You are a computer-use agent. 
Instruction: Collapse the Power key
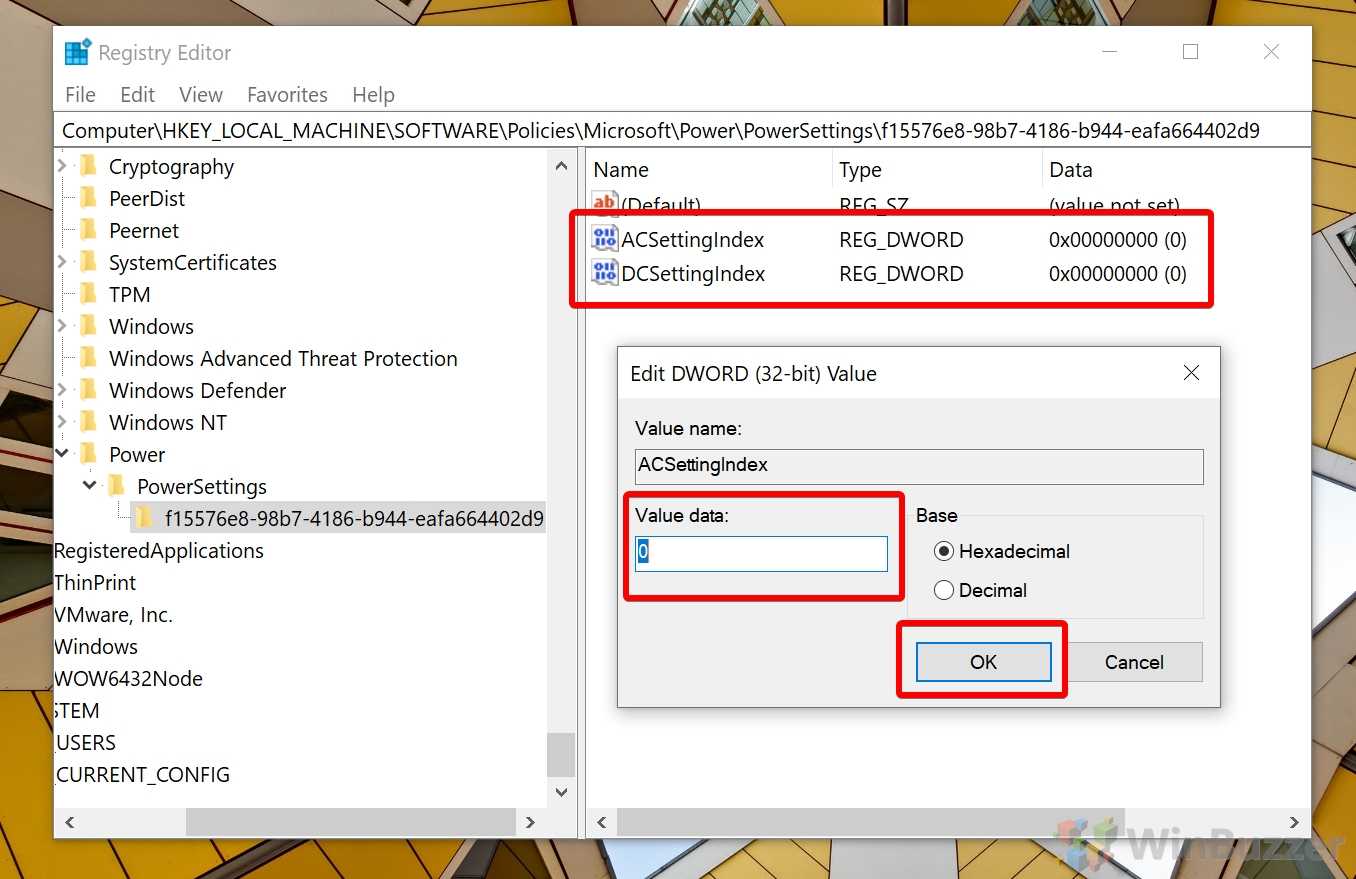pyautogui.click(x=62, y=454)
